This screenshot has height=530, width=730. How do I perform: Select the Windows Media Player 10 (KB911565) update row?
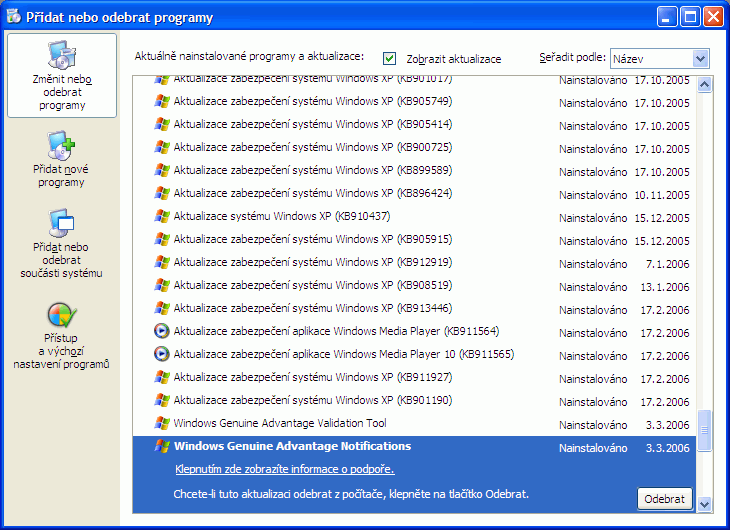pos(414,354)
